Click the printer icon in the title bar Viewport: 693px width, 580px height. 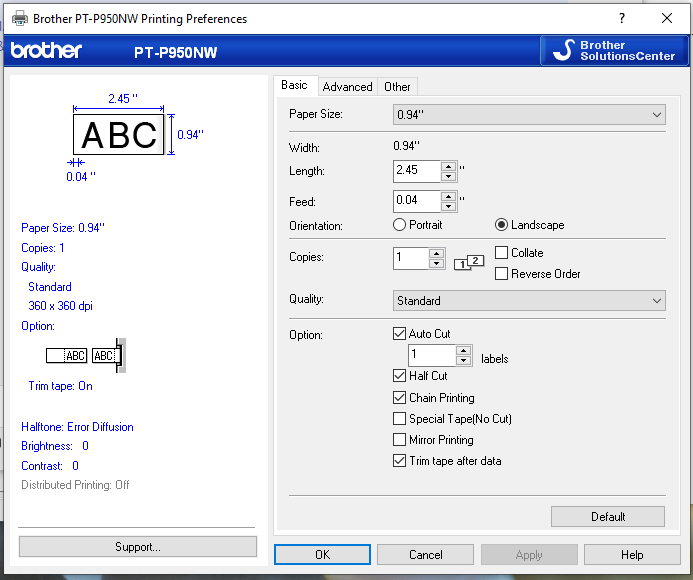click(19, 19)
